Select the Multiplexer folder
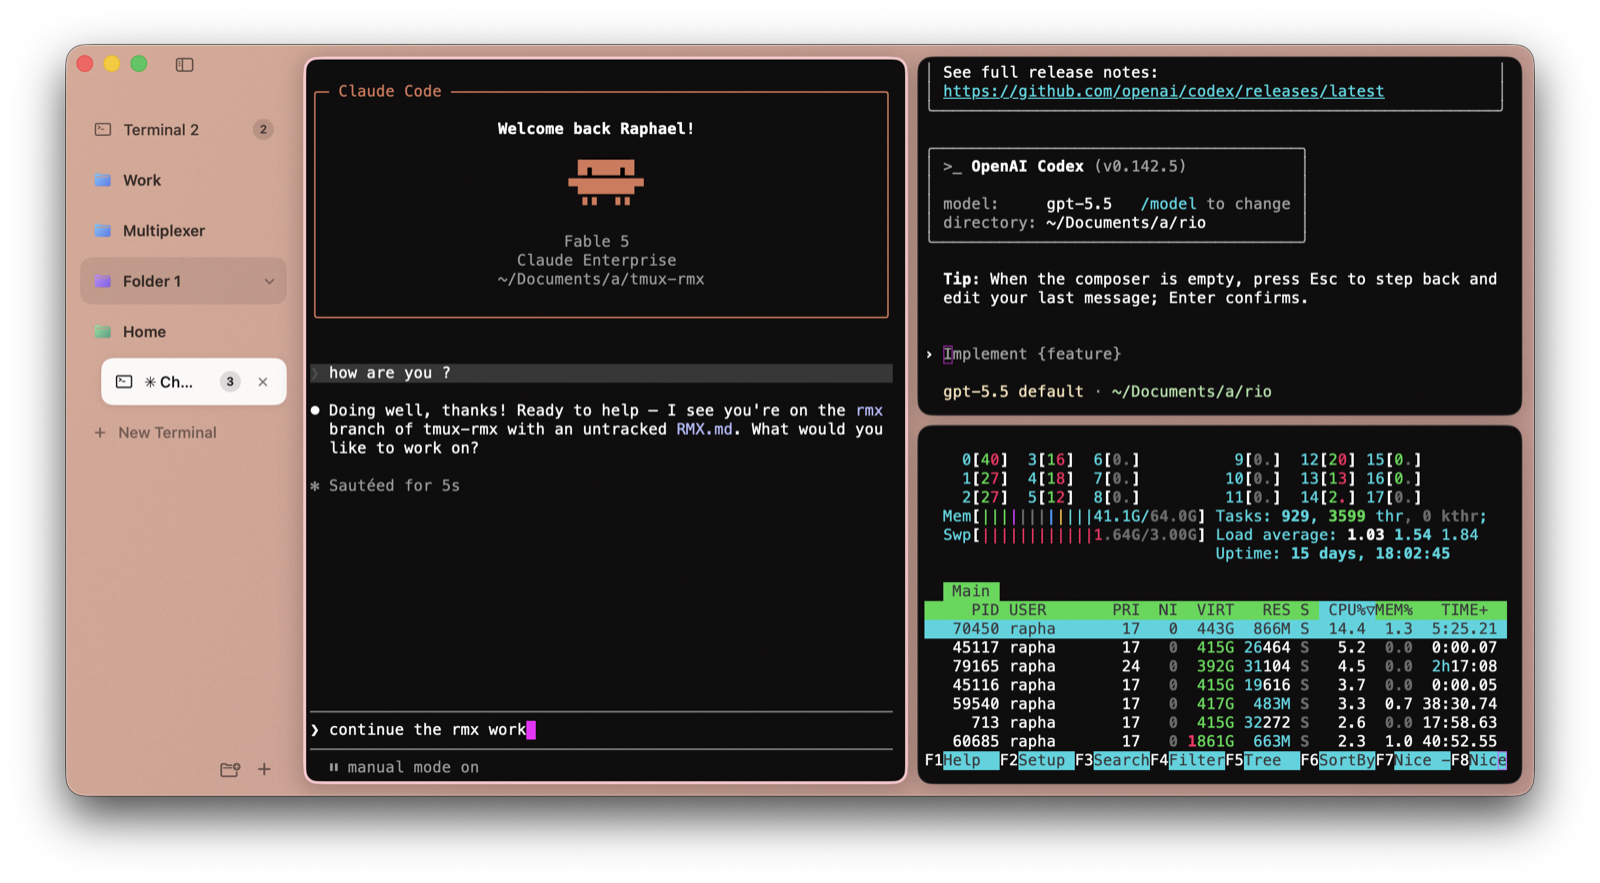 tap(183, 230)
